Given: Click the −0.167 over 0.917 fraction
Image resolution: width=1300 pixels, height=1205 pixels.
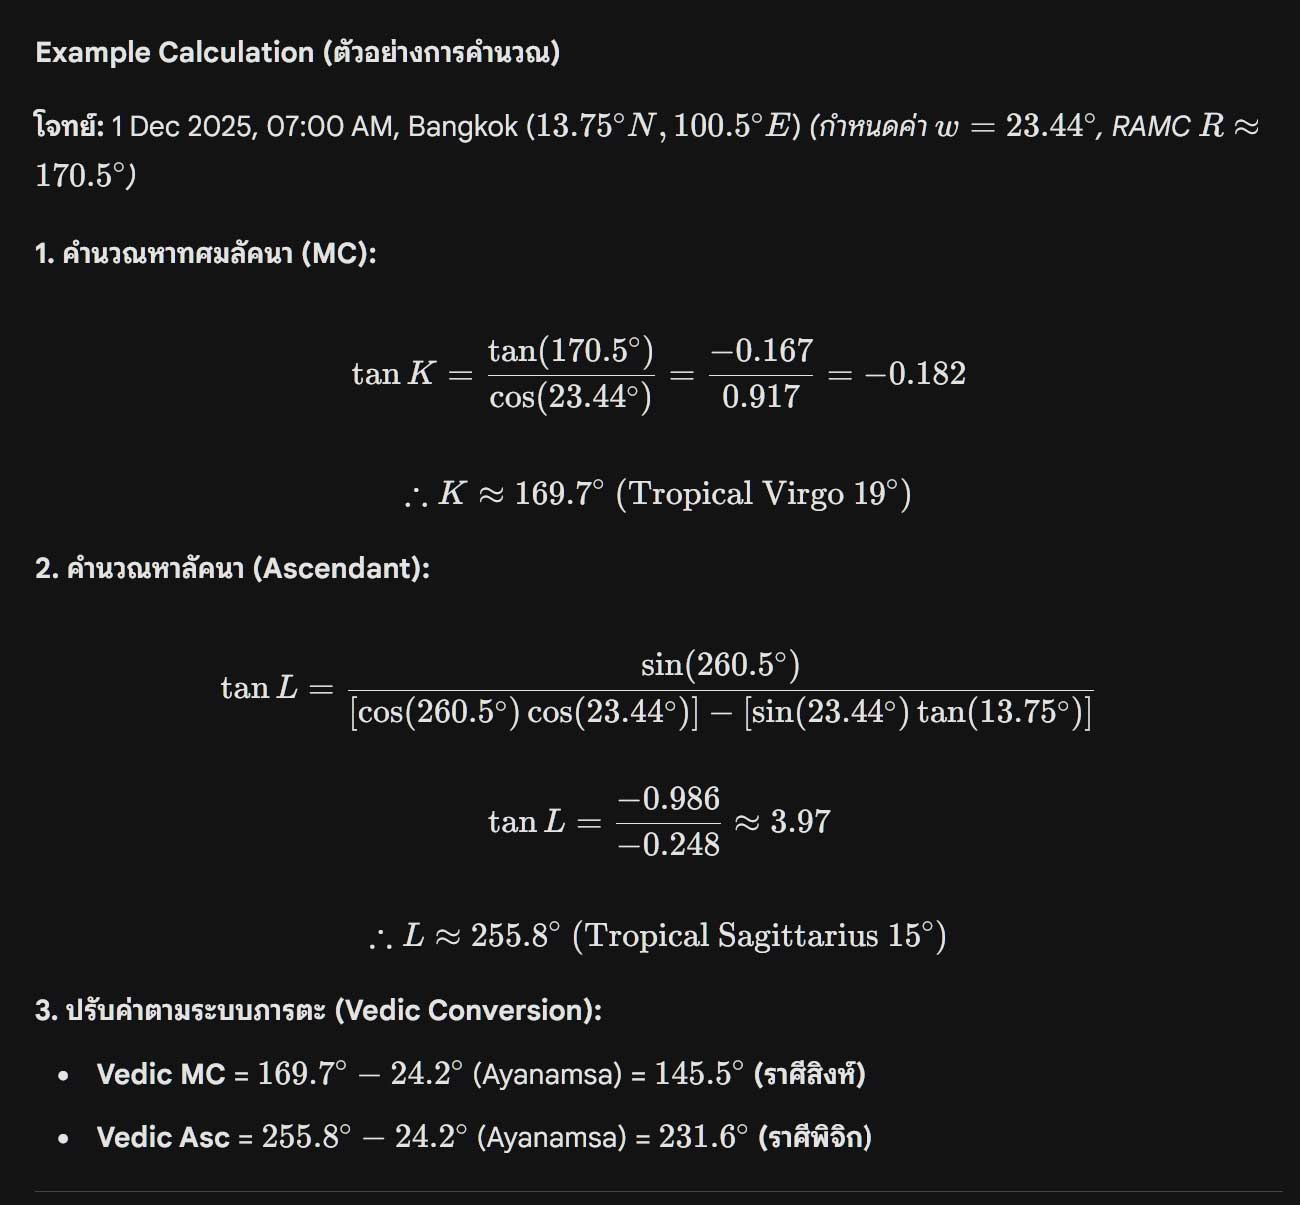Looking at the screenshot, I should 761,374.
